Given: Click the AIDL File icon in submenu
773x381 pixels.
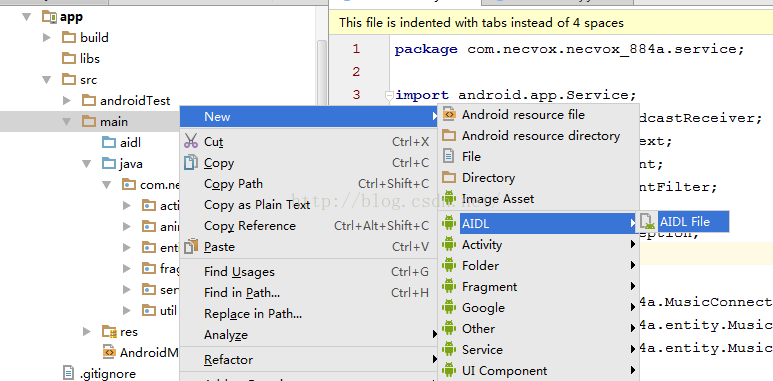Looking at the screenshot, I should tap(649, 222).
